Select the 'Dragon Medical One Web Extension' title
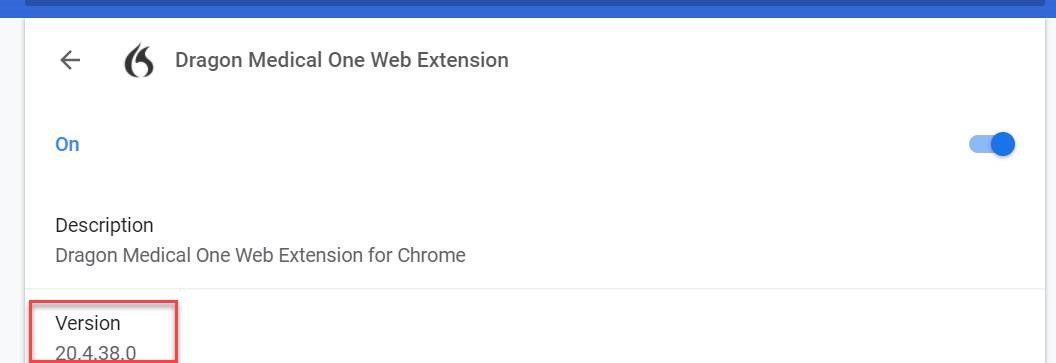The height and width of the screenshot is (363, 1056). click(341, 60)
